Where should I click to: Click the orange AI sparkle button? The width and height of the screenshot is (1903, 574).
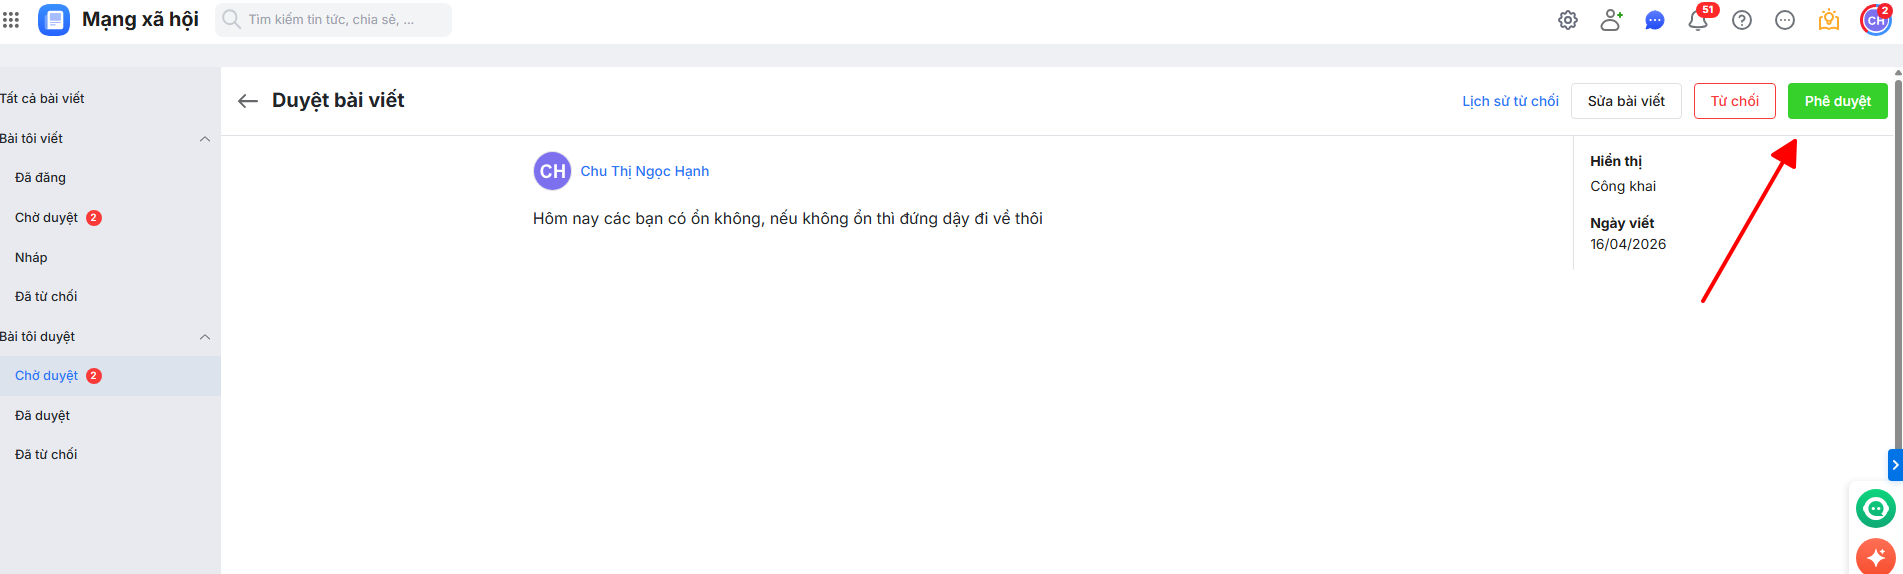pyautogui.click(x=1875, y=556)
